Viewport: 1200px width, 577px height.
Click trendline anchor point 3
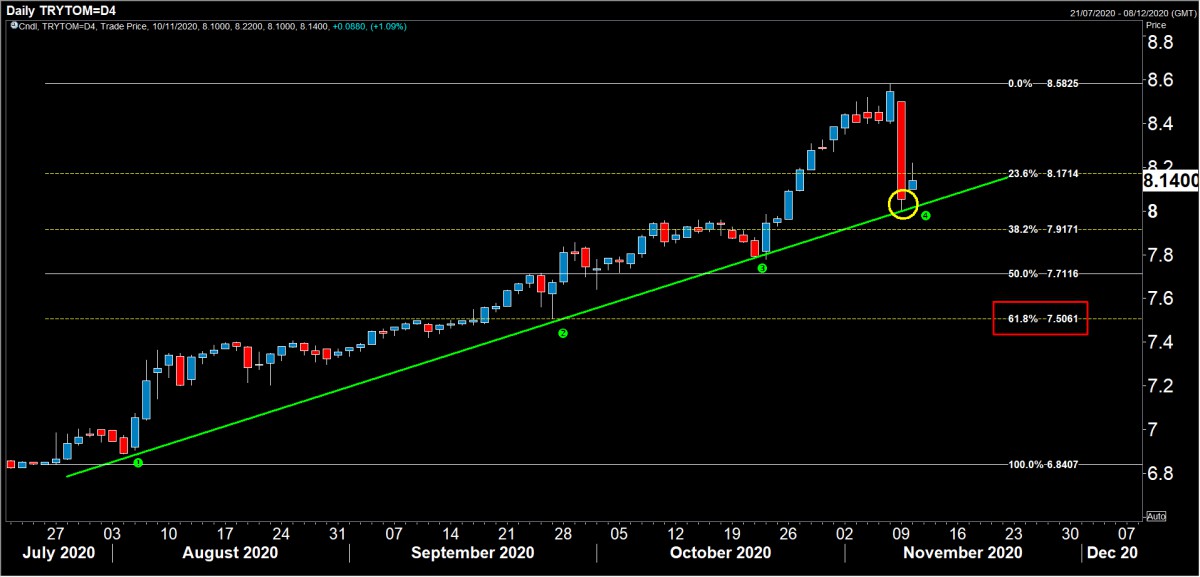[762, 268]
